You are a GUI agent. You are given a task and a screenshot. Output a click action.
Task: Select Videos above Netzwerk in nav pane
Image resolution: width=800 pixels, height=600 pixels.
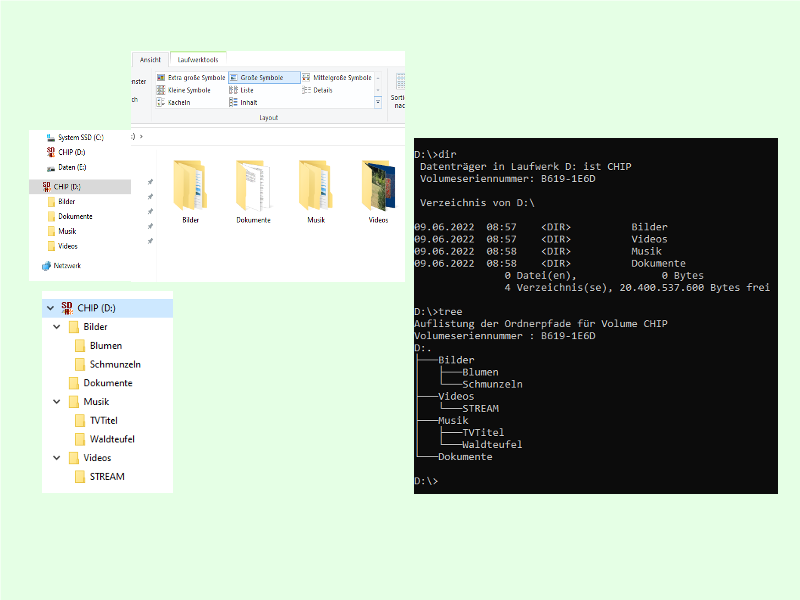pos(62,246)
